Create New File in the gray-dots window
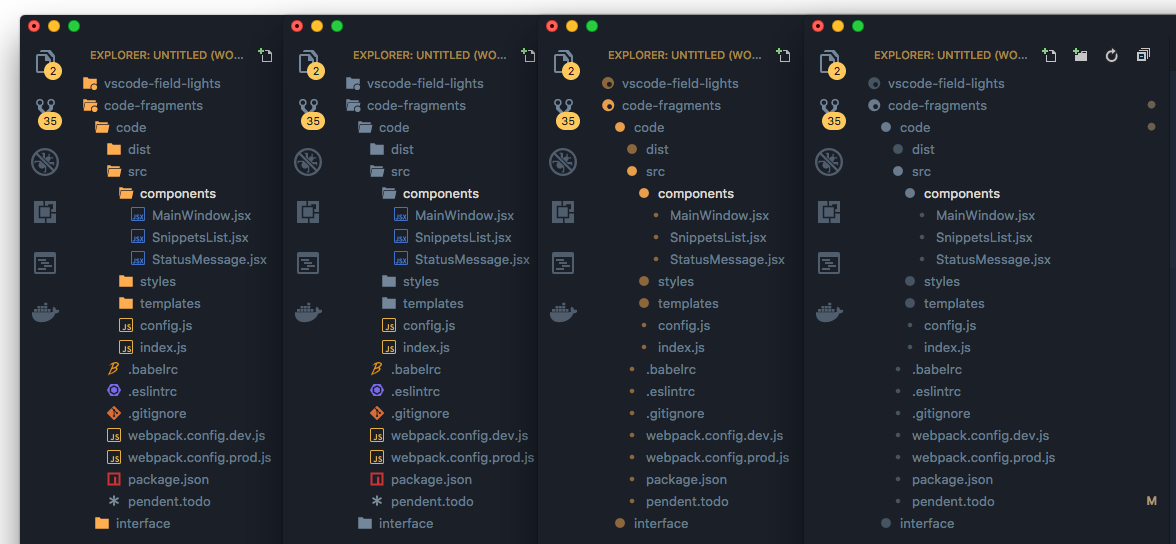Screen dimensions: 1176x544 [1049, 55]
